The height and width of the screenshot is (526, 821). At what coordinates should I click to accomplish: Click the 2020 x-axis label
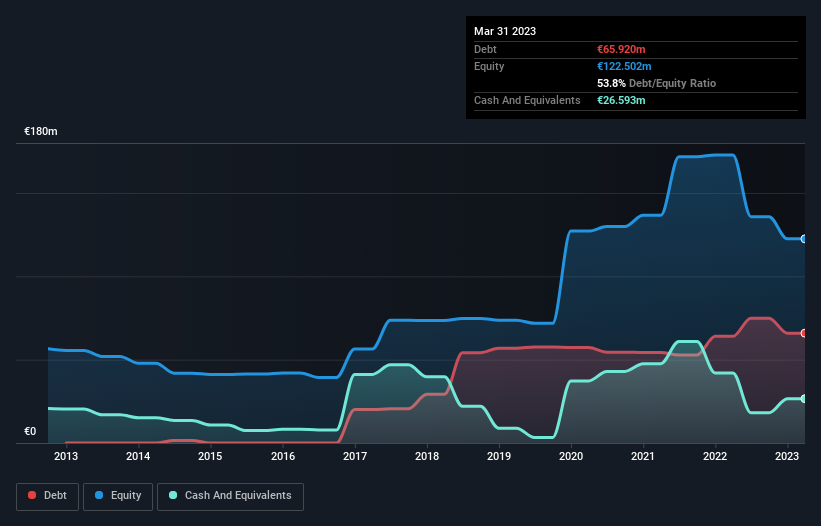pos(571,456)
